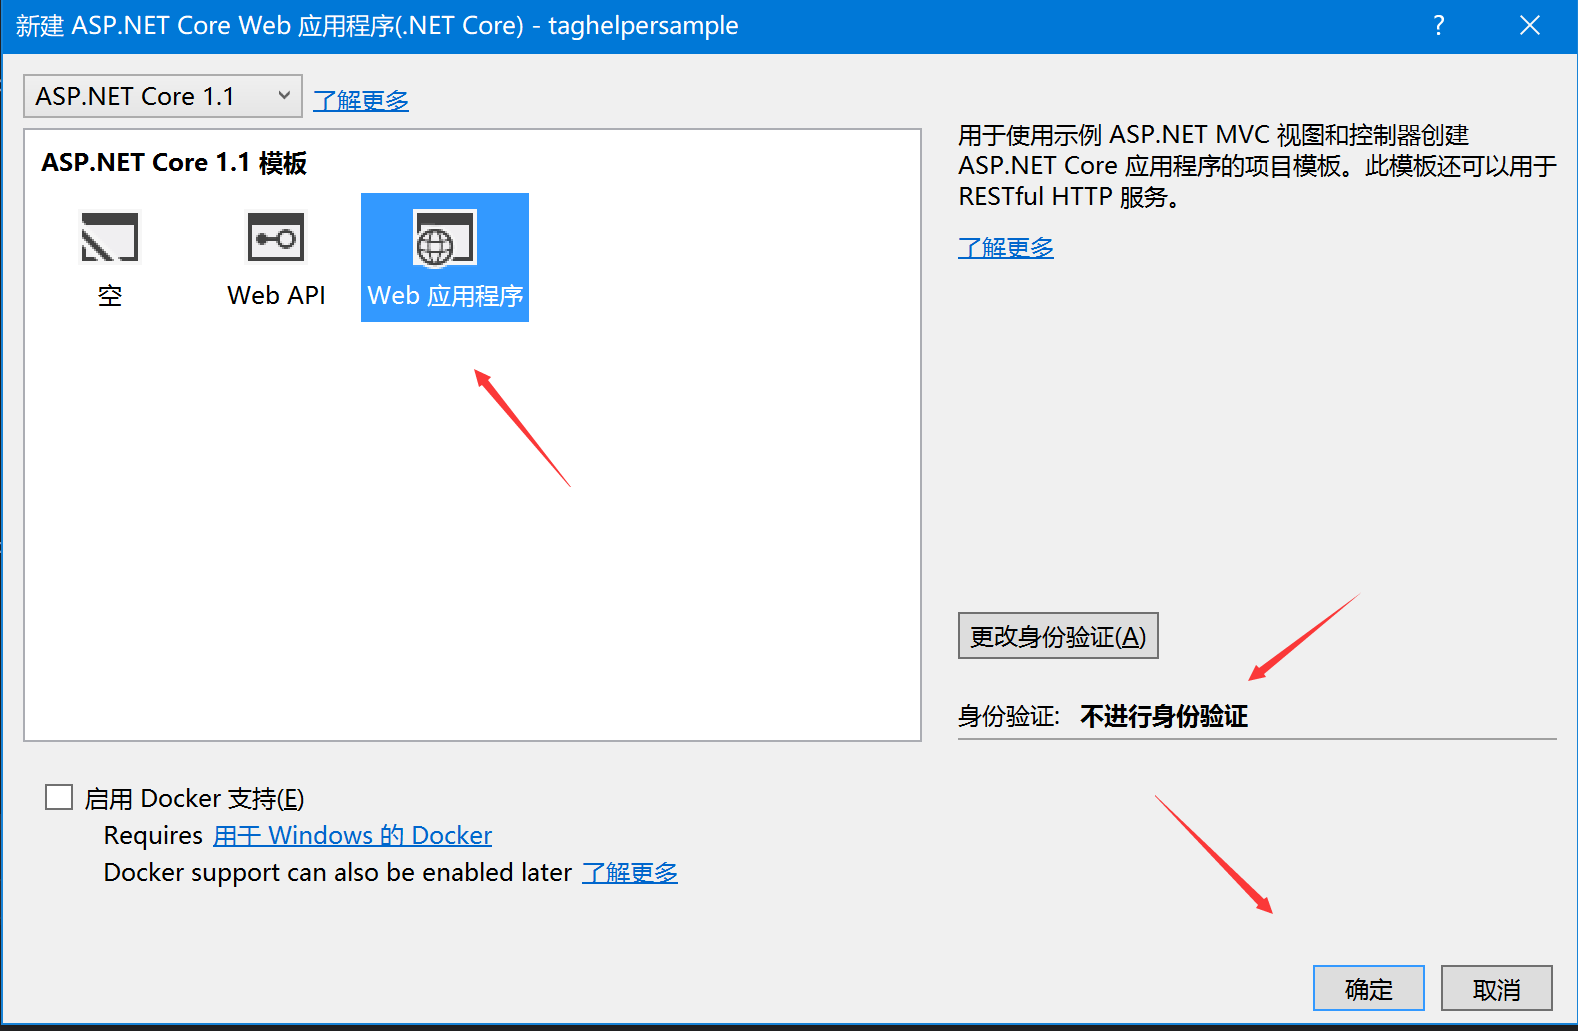Screen dimensions: 1578x1031
Task: Open 了解更多 link after Docker support note
Action: 629,873
